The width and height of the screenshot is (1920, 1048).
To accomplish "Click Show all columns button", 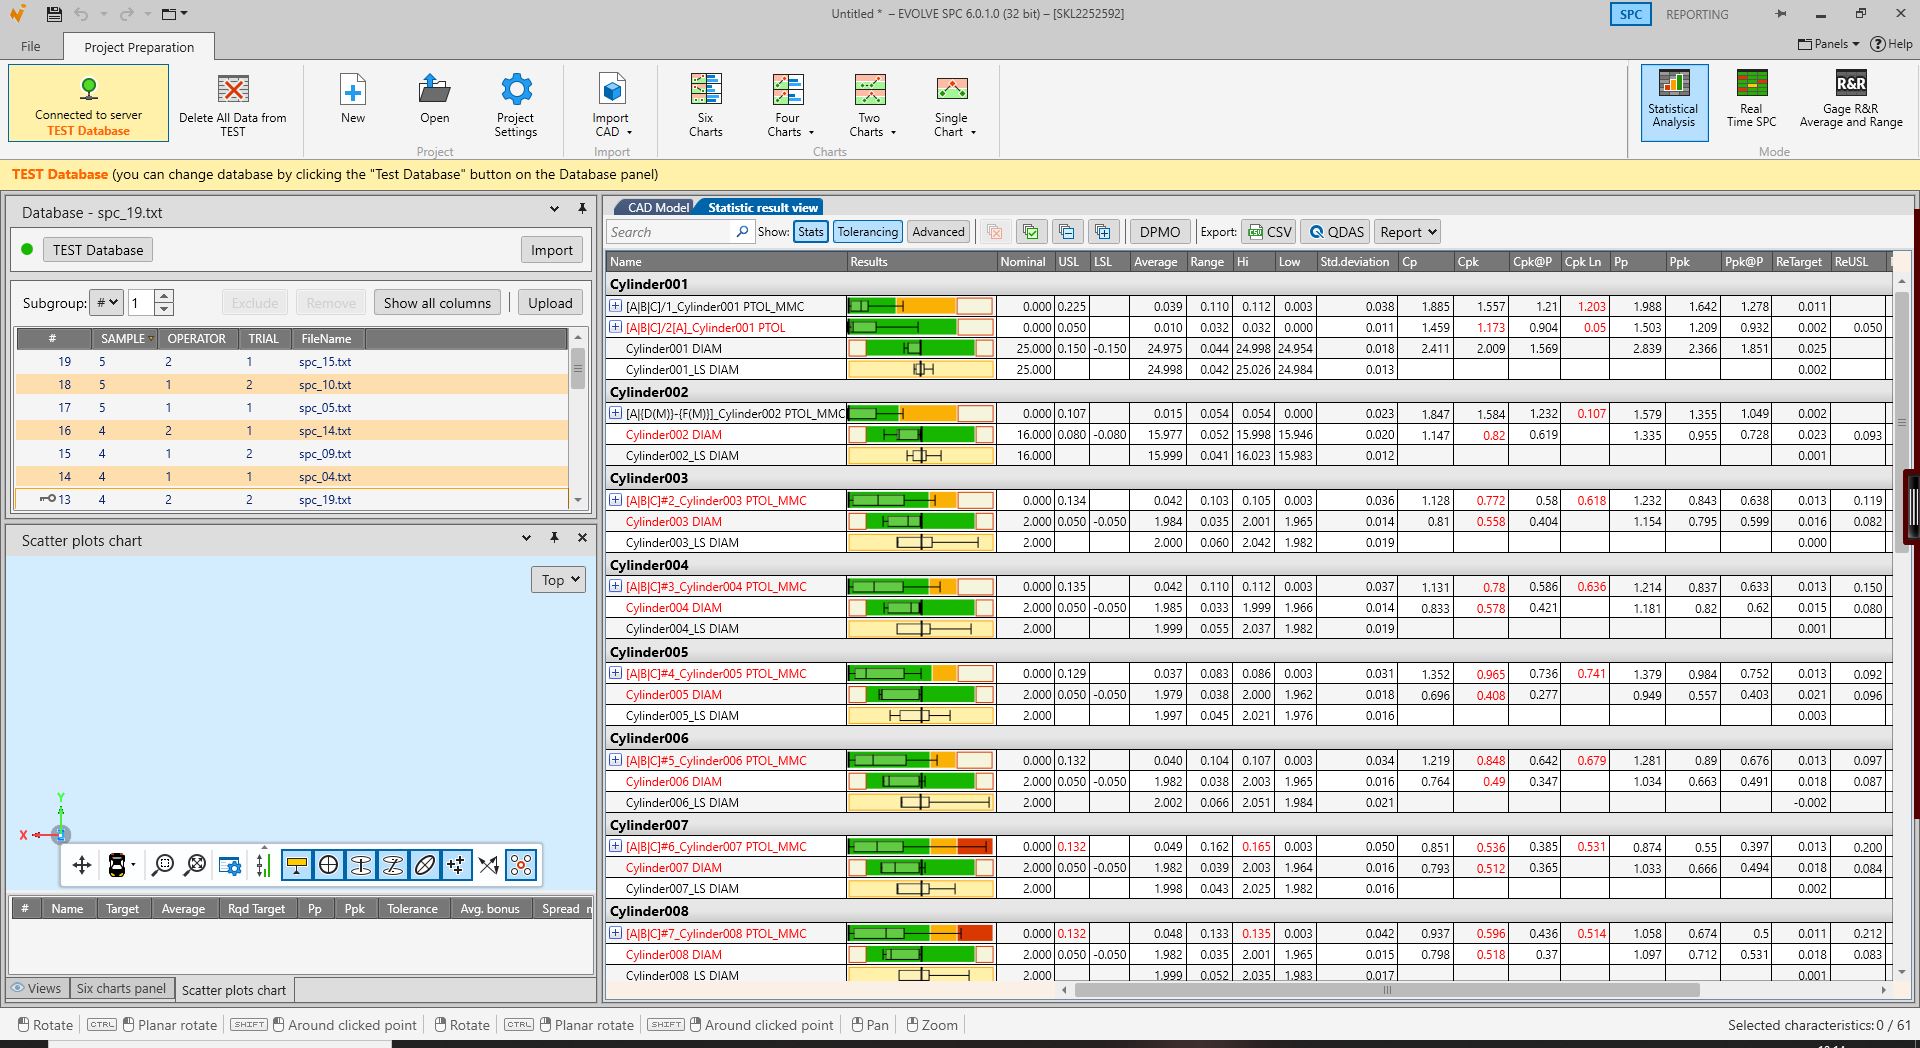I will [437, 303].
